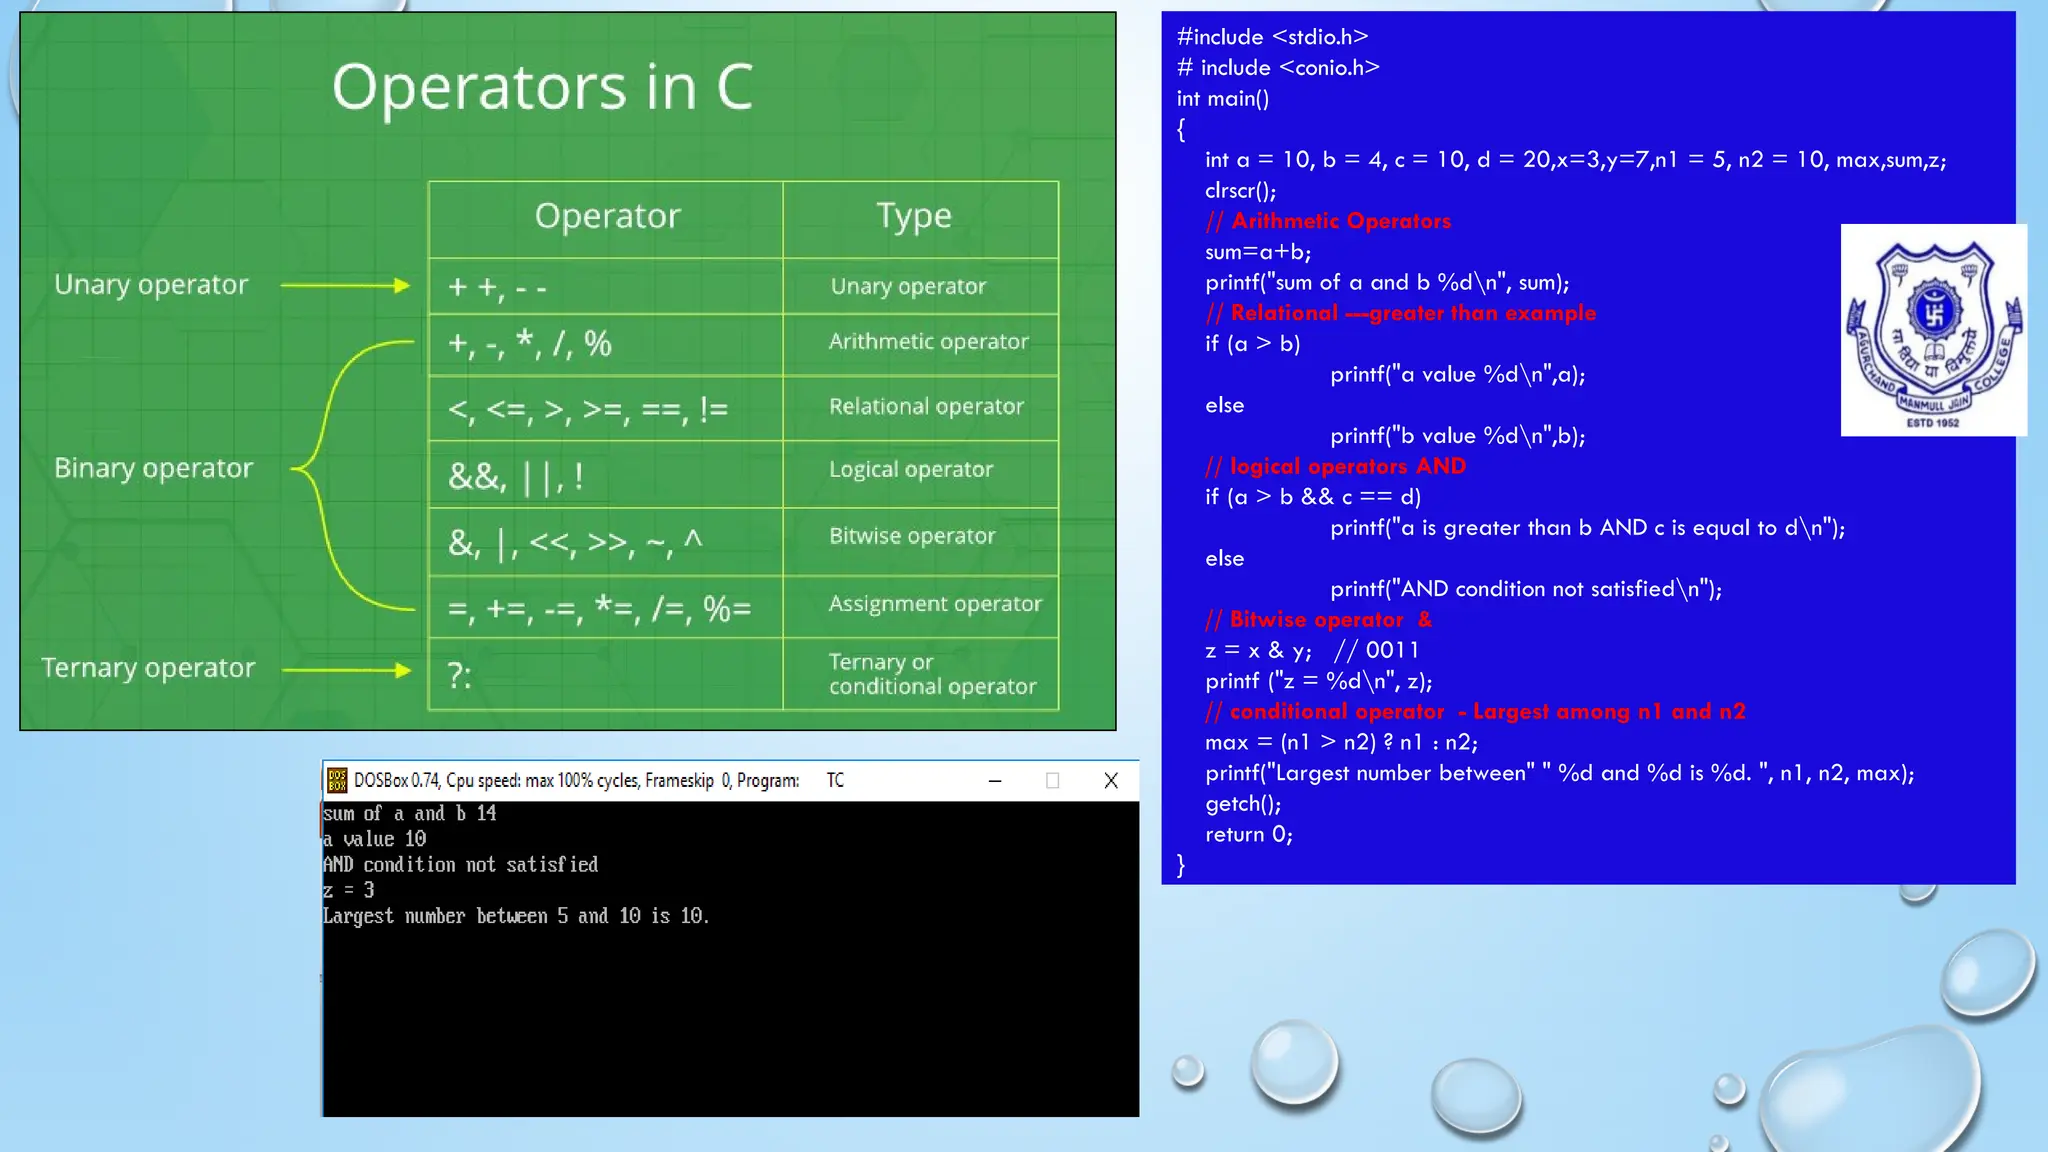Click the 'Largest number between' console output

(x=515, y=916)
